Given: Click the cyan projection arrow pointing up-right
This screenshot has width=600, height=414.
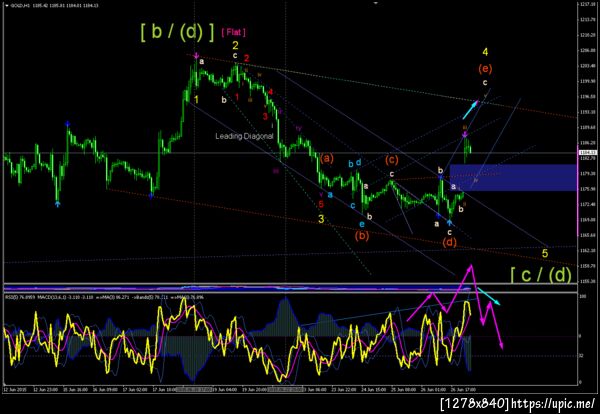Looking at the screenshot, I should (x=470, y=109).
